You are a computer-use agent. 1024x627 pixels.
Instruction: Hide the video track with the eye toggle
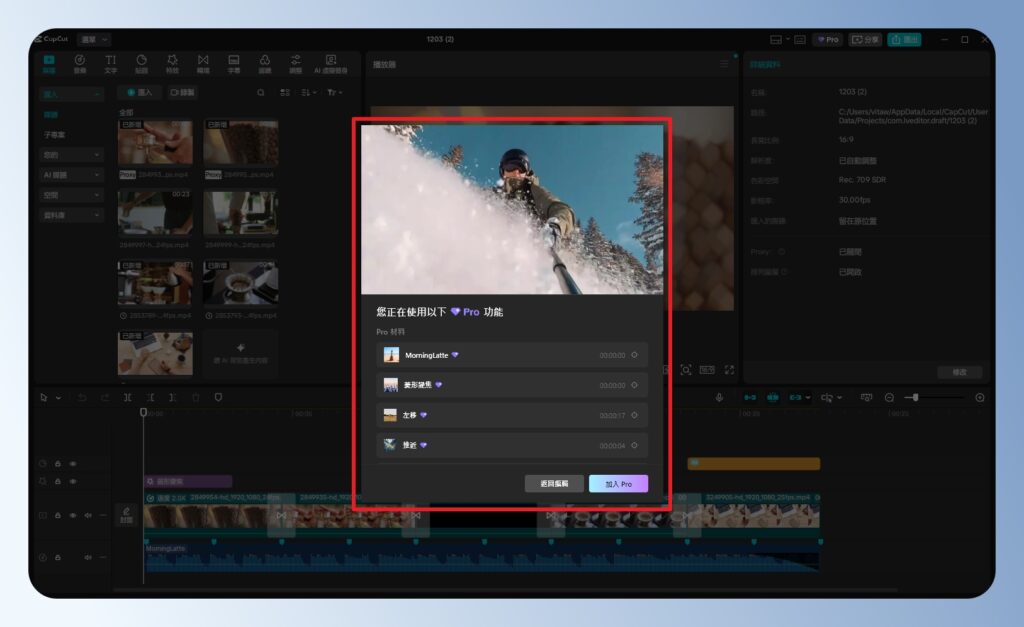pos(73,514)
